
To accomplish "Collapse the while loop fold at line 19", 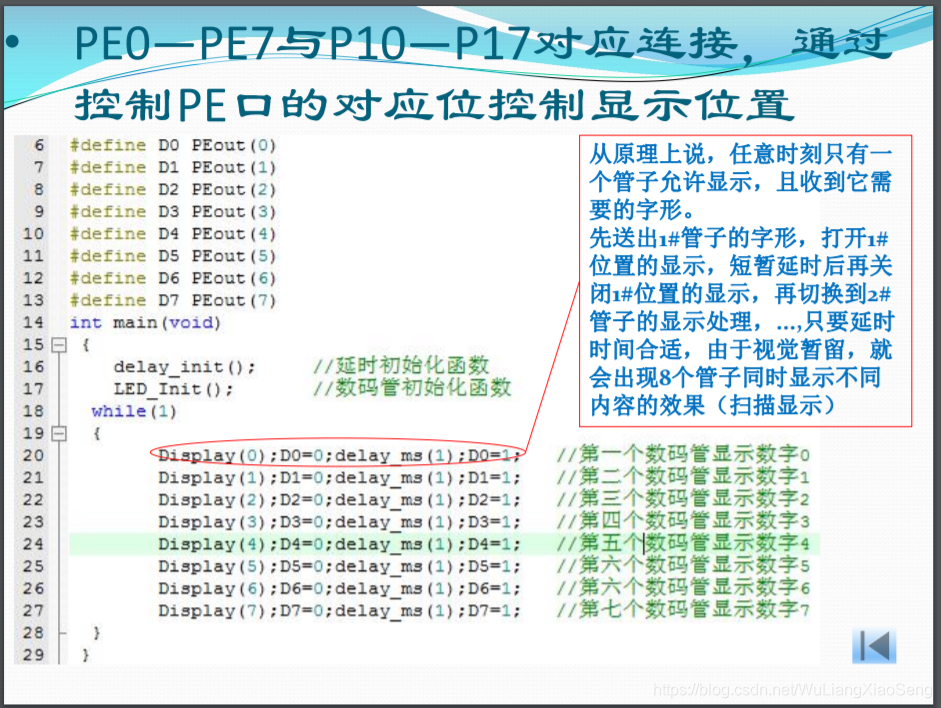I will (x=59, y=433).
